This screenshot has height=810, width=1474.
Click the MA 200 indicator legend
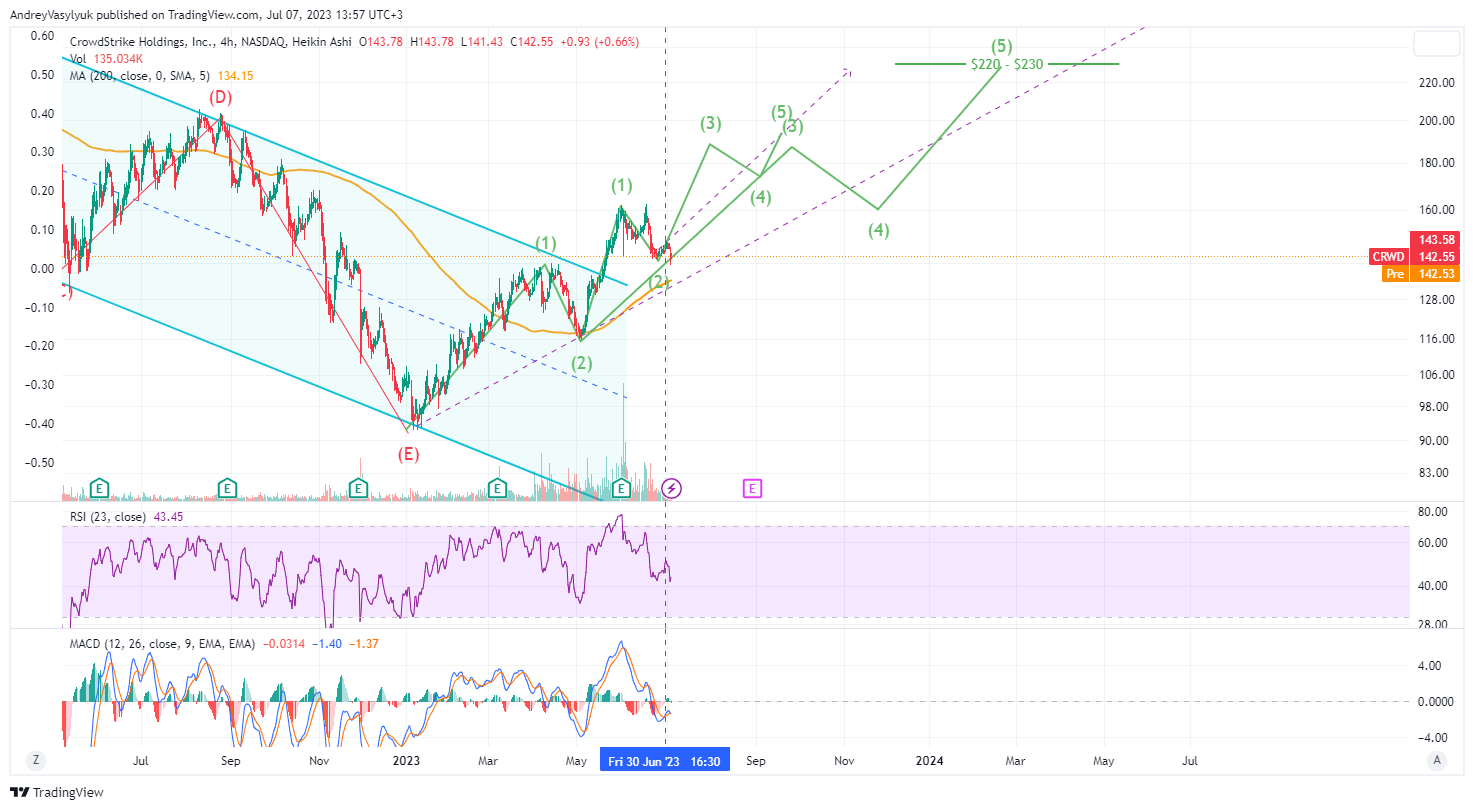pyautogui.click(x=161, y=76)
